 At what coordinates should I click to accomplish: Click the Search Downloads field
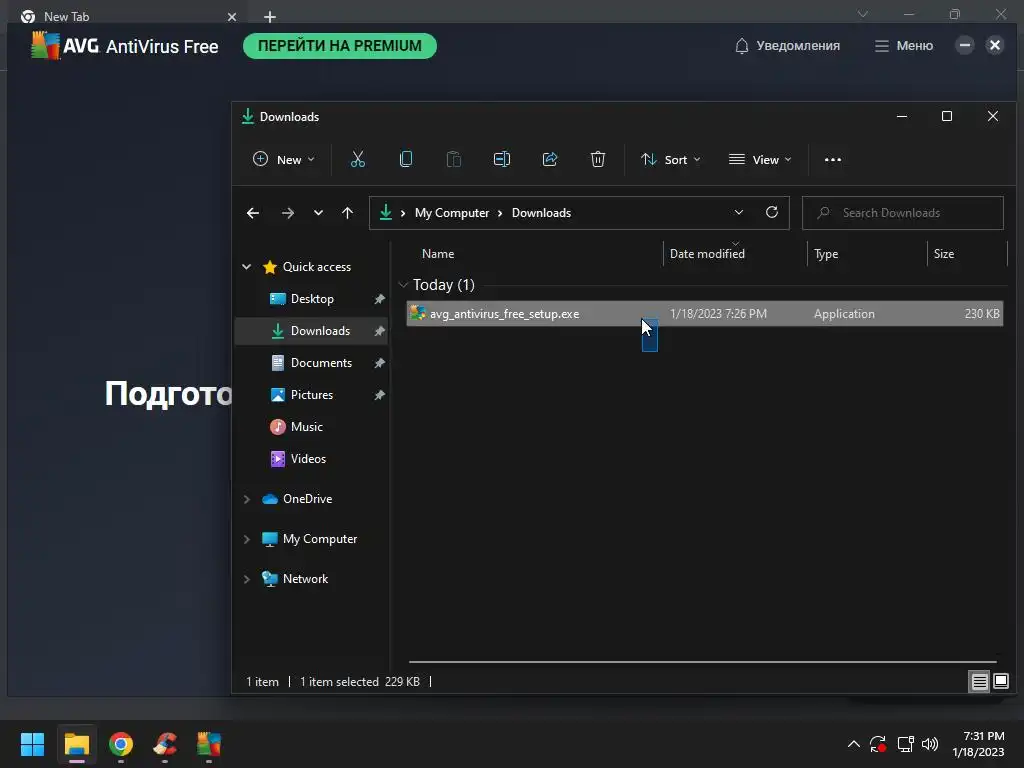[903, 213]
